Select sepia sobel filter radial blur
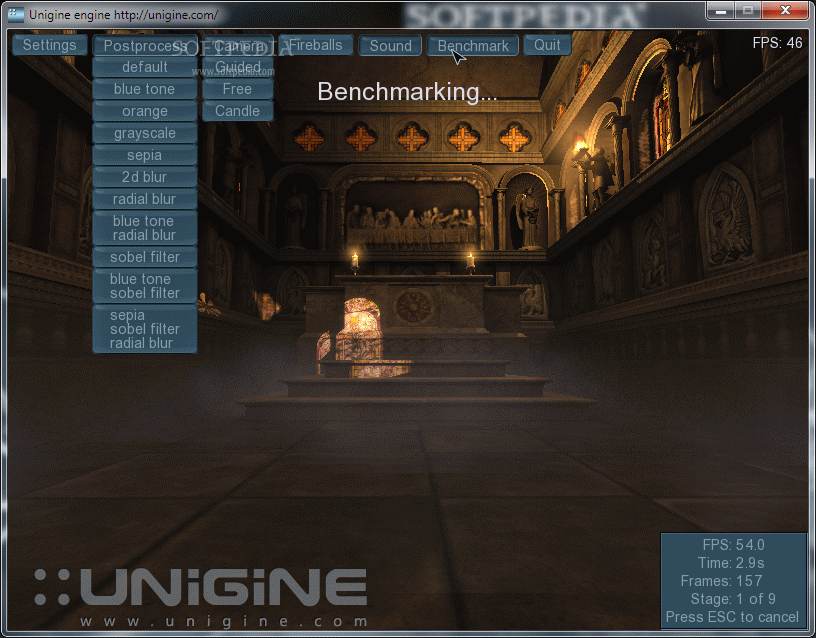The height and width of the screenshot is (638, 816). coord(145,329)
